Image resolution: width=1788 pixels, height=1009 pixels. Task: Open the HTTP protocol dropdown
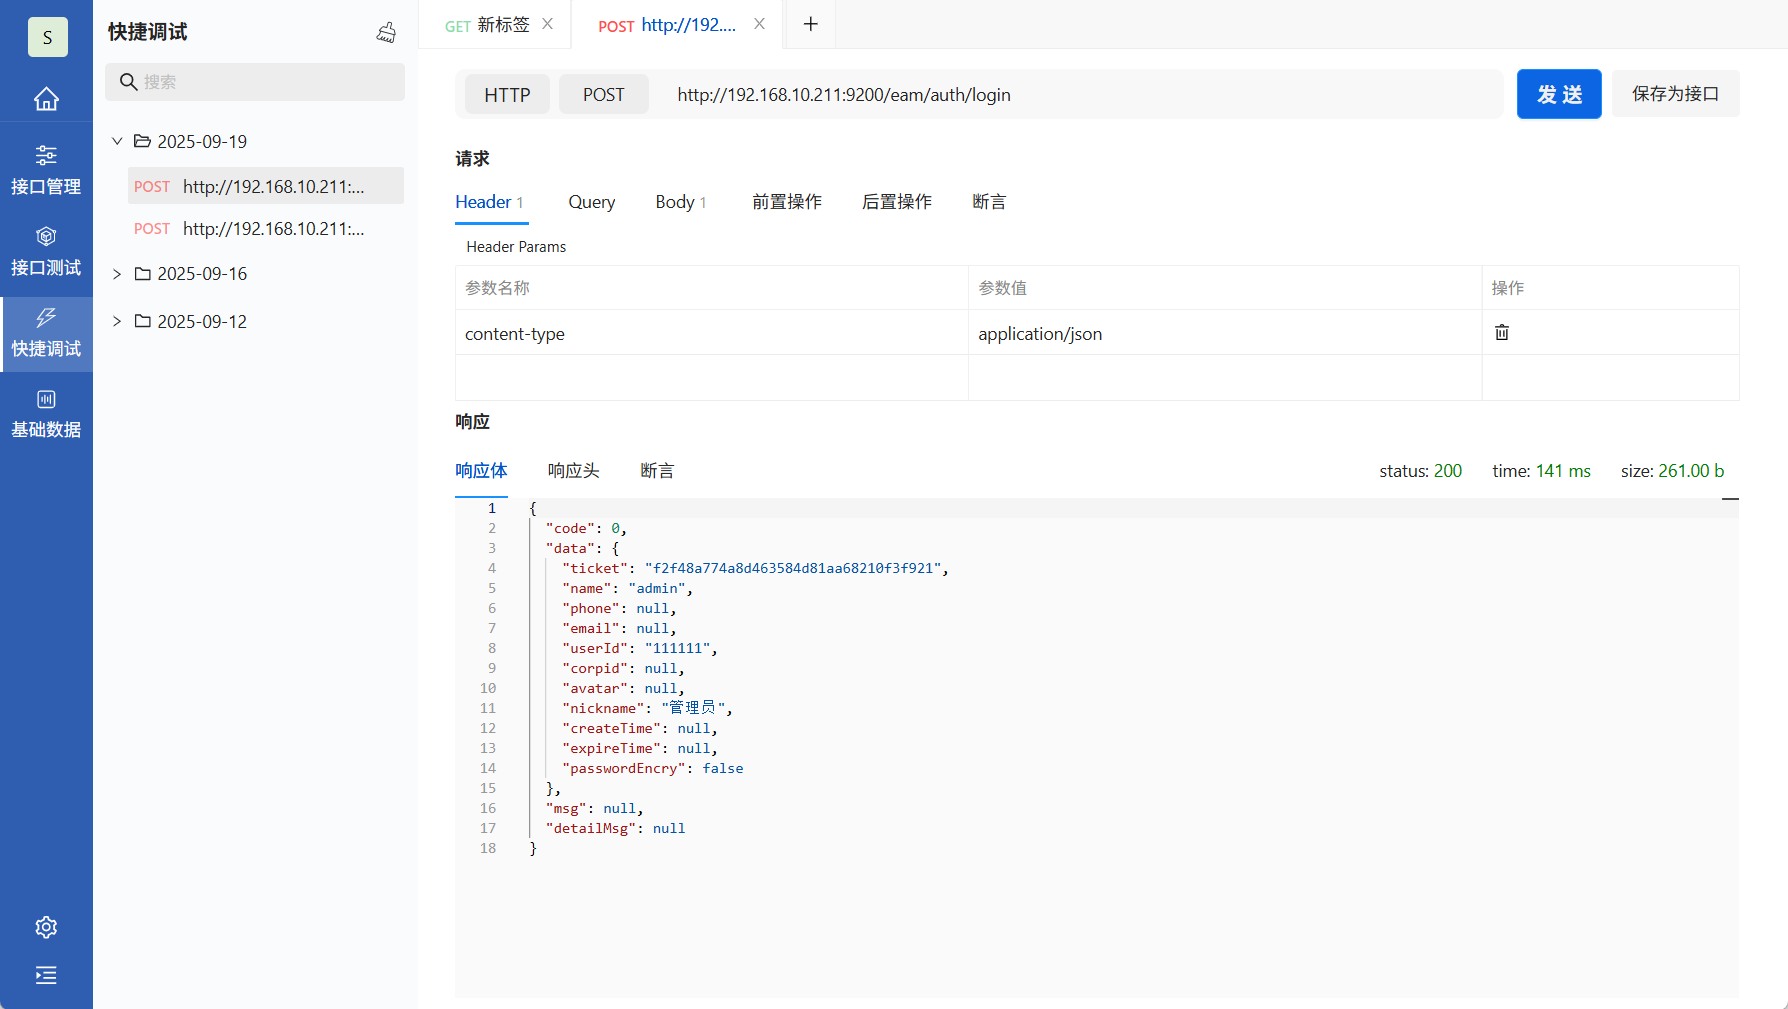507,95
